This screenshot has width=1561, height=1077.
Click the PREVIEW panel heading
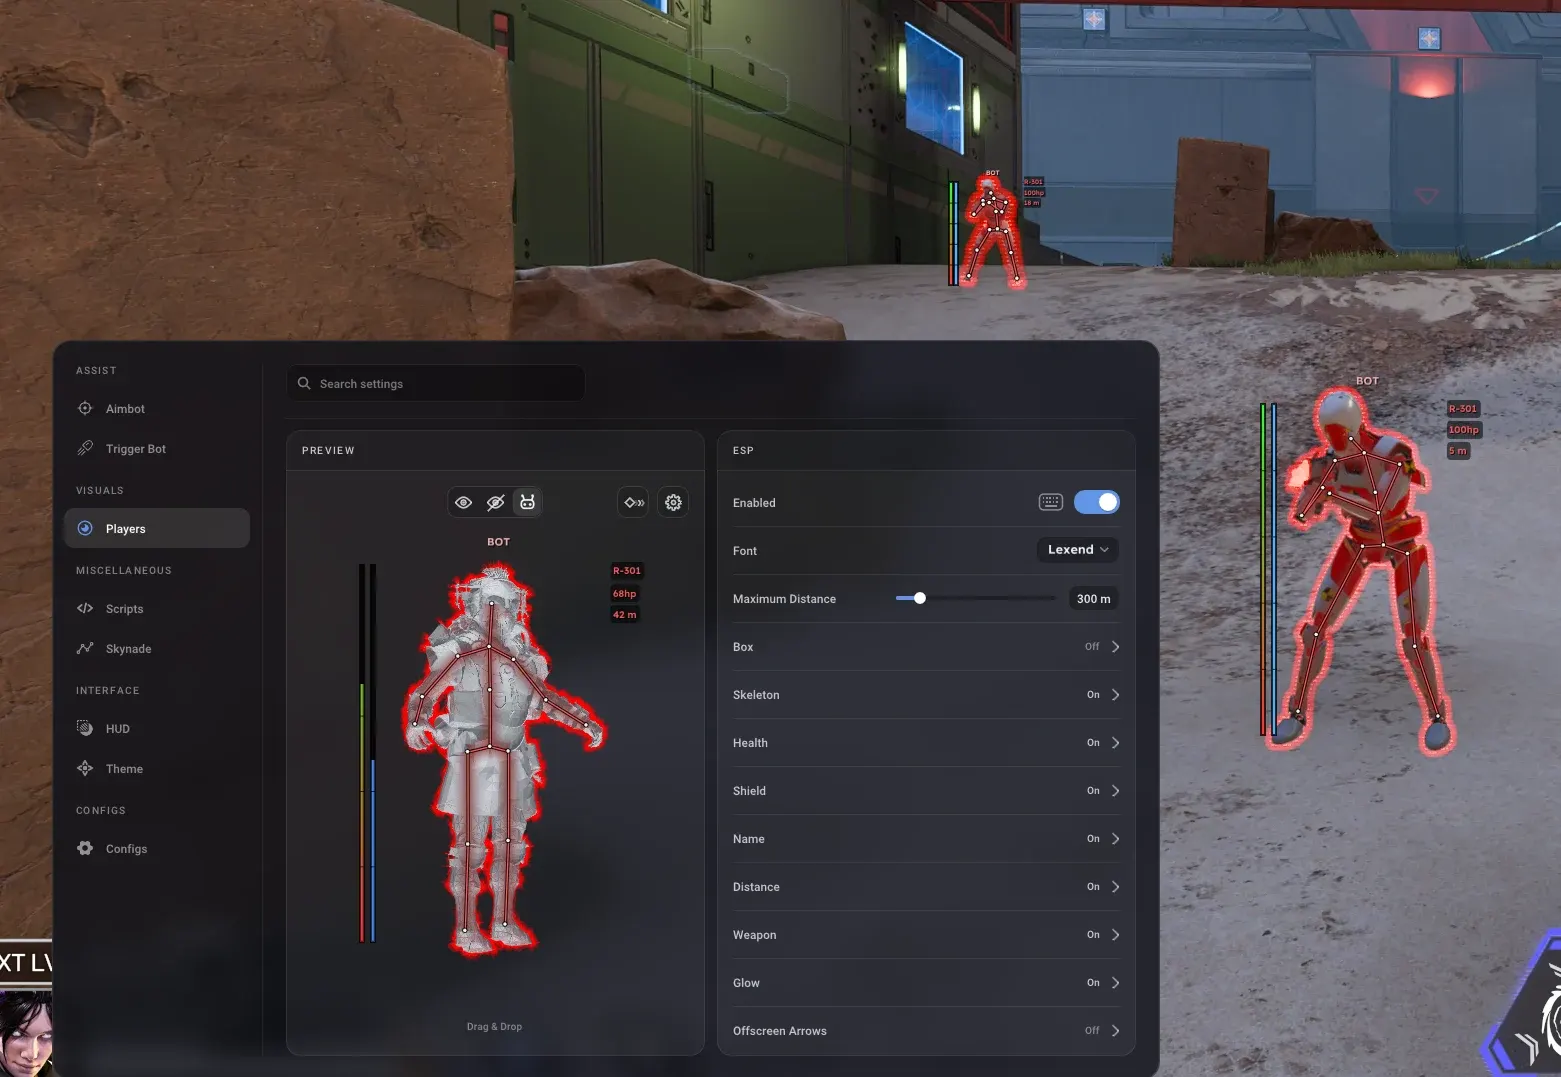[x=328, y=451]
